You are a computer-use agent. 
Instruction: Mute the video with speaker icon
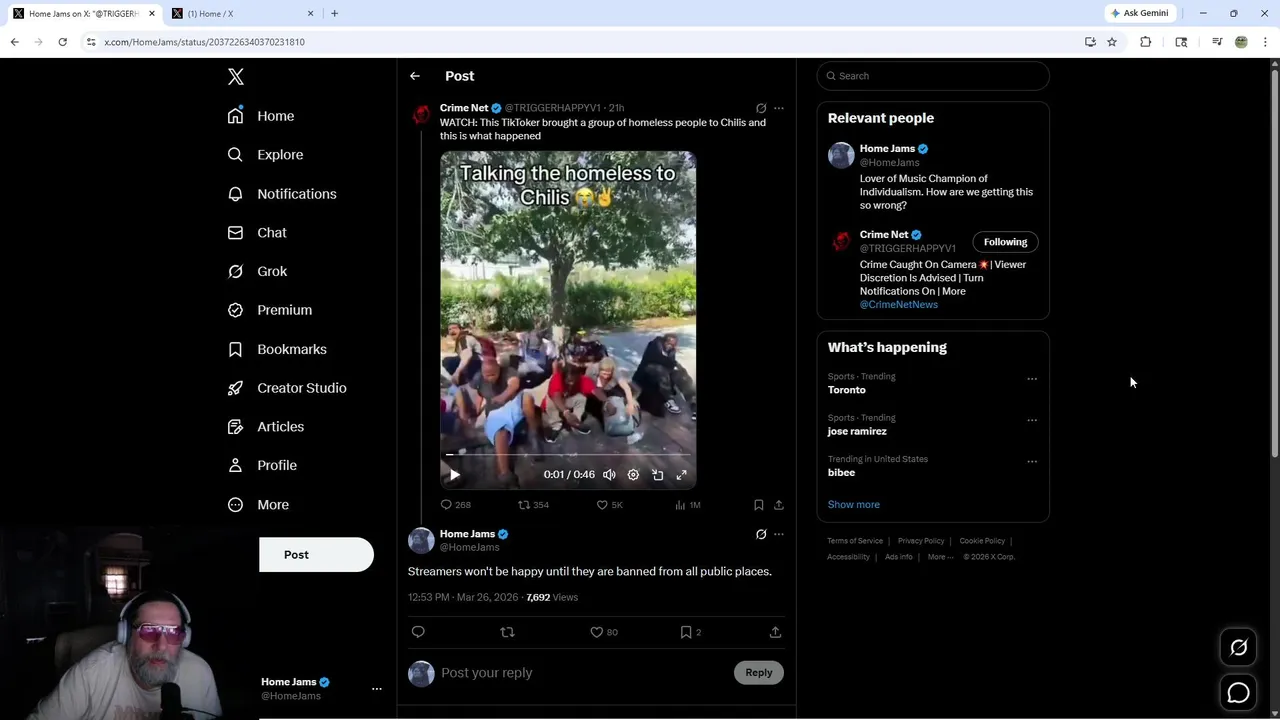pos(609,475)
